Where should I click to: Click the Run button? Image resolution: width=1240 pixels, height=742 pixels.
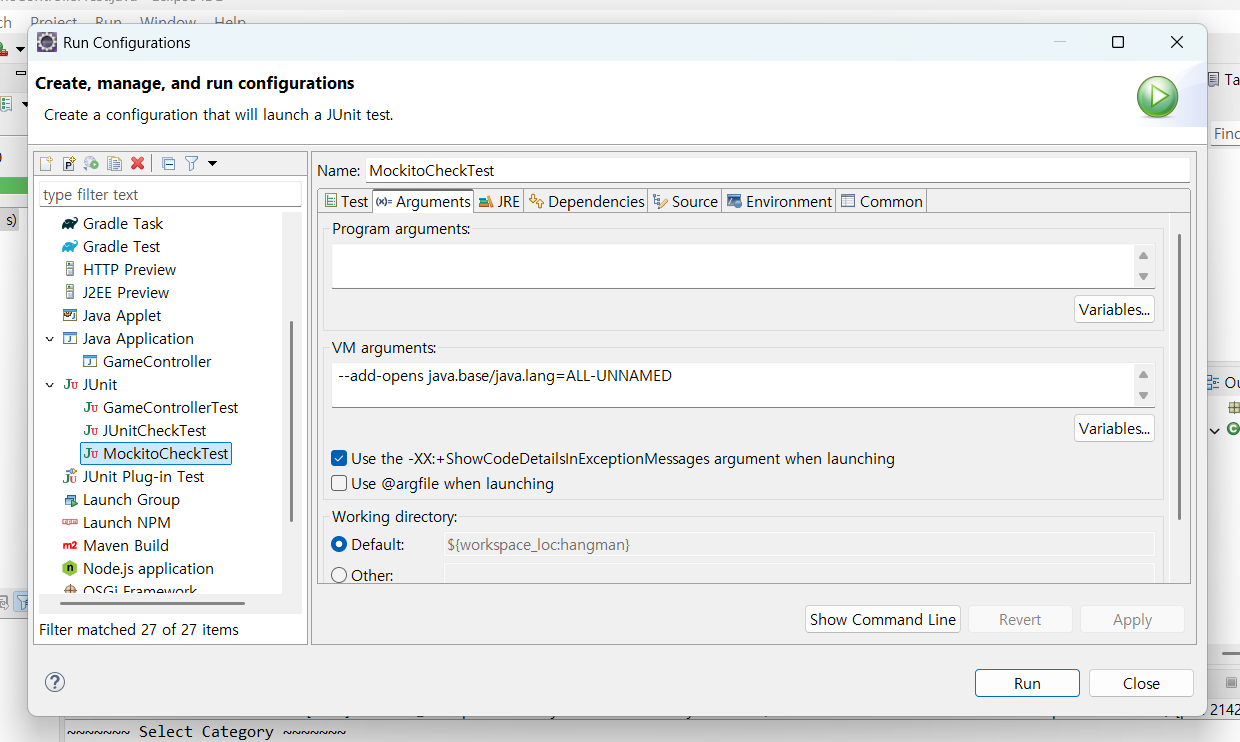tap(1027, 683)
